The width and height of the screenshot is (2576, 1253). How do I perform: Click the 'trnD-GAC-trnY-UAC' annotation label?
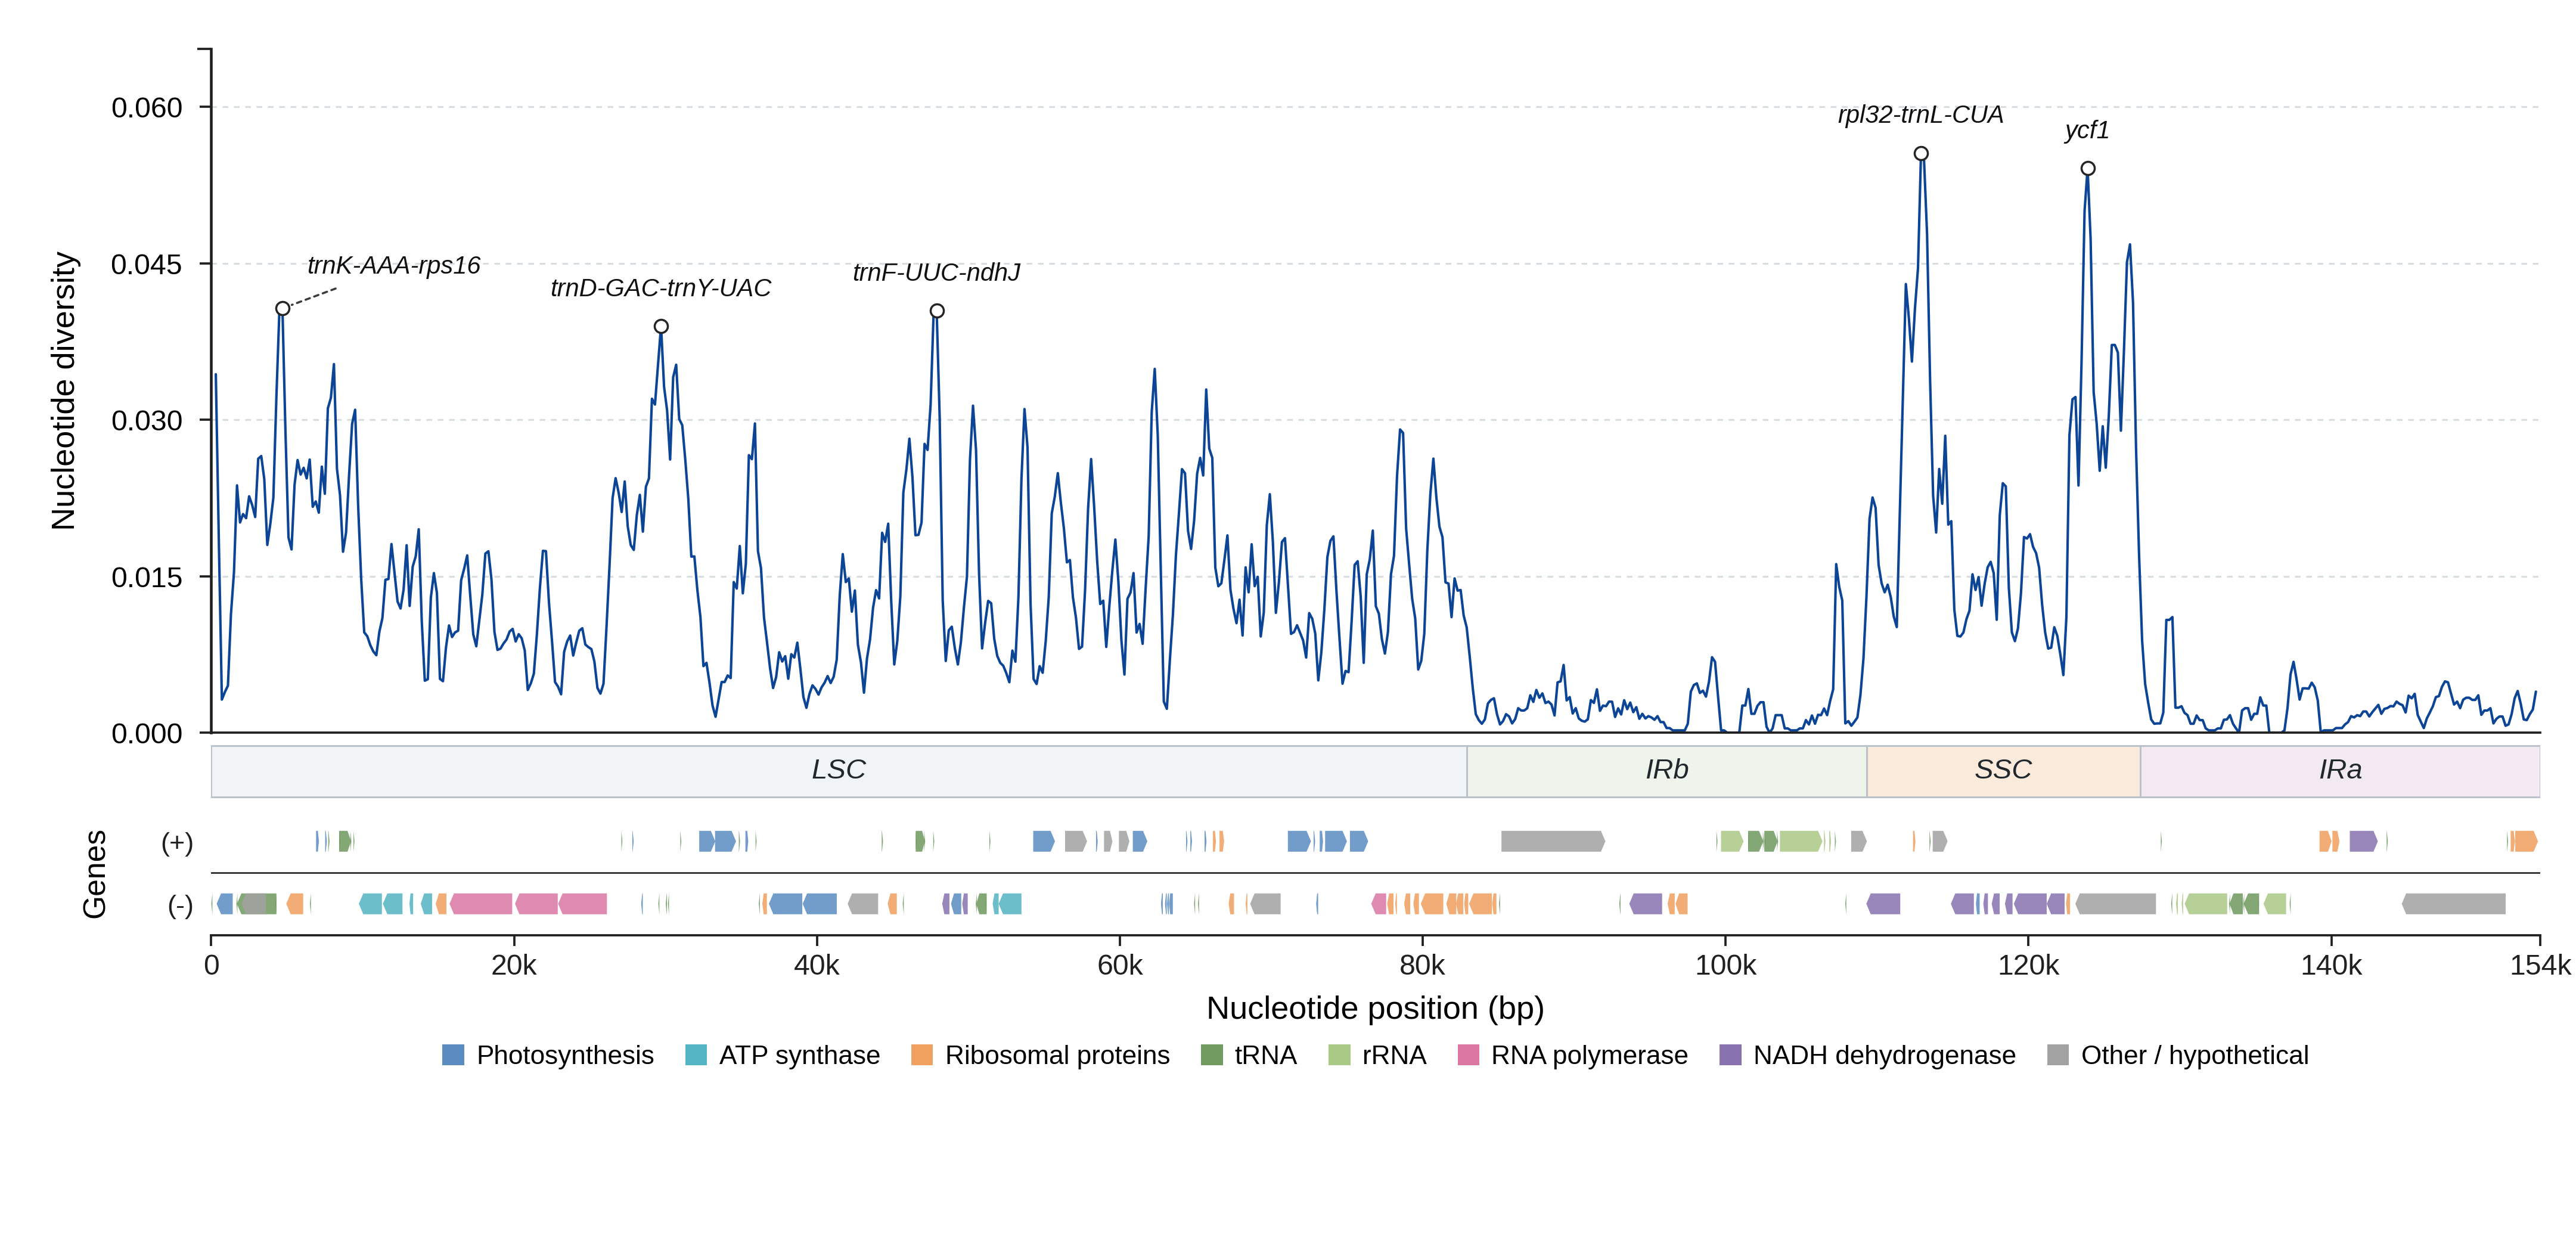tap(661, 288)
